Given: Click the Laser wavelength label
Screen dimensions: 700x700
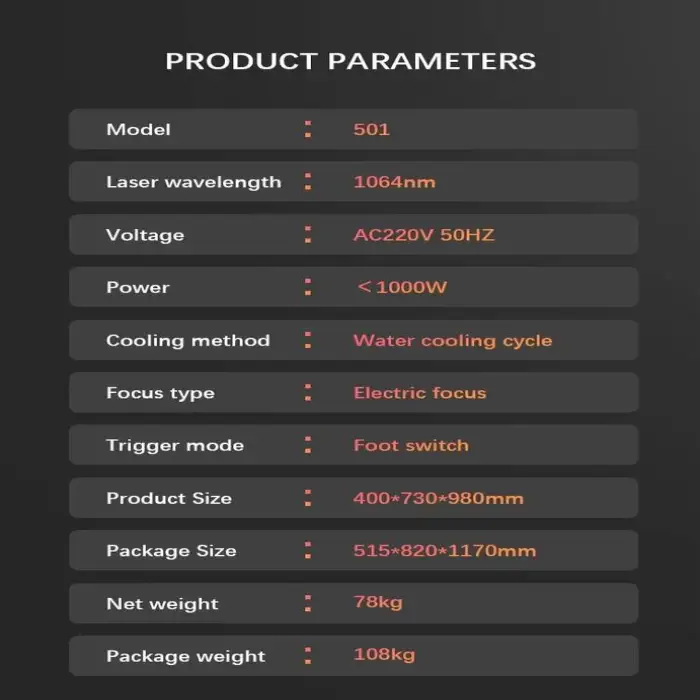Looking at the screenshot, I should [x=193, y=182].
